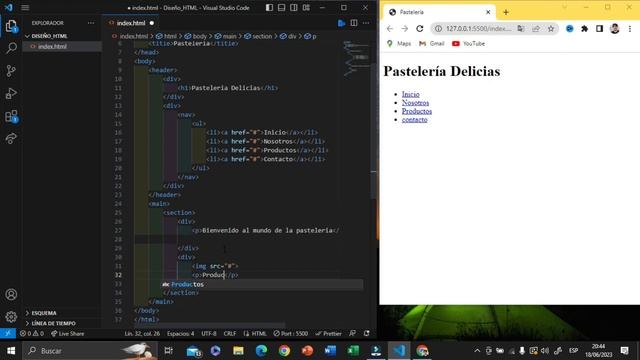Open the Gmail bookmark
This screenshot has height=360, width=640.
coord(432,44)
